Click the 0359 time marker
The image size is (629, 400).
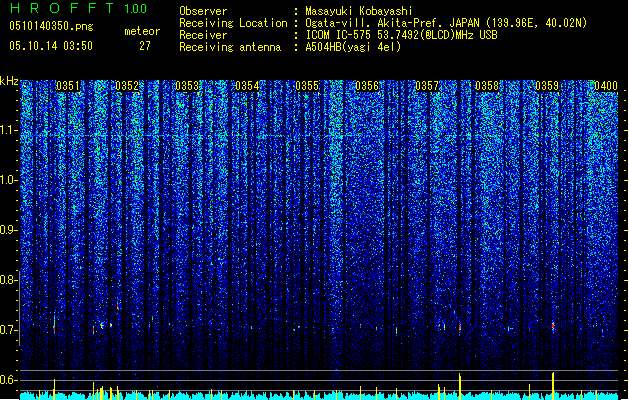tap(547, 86)
